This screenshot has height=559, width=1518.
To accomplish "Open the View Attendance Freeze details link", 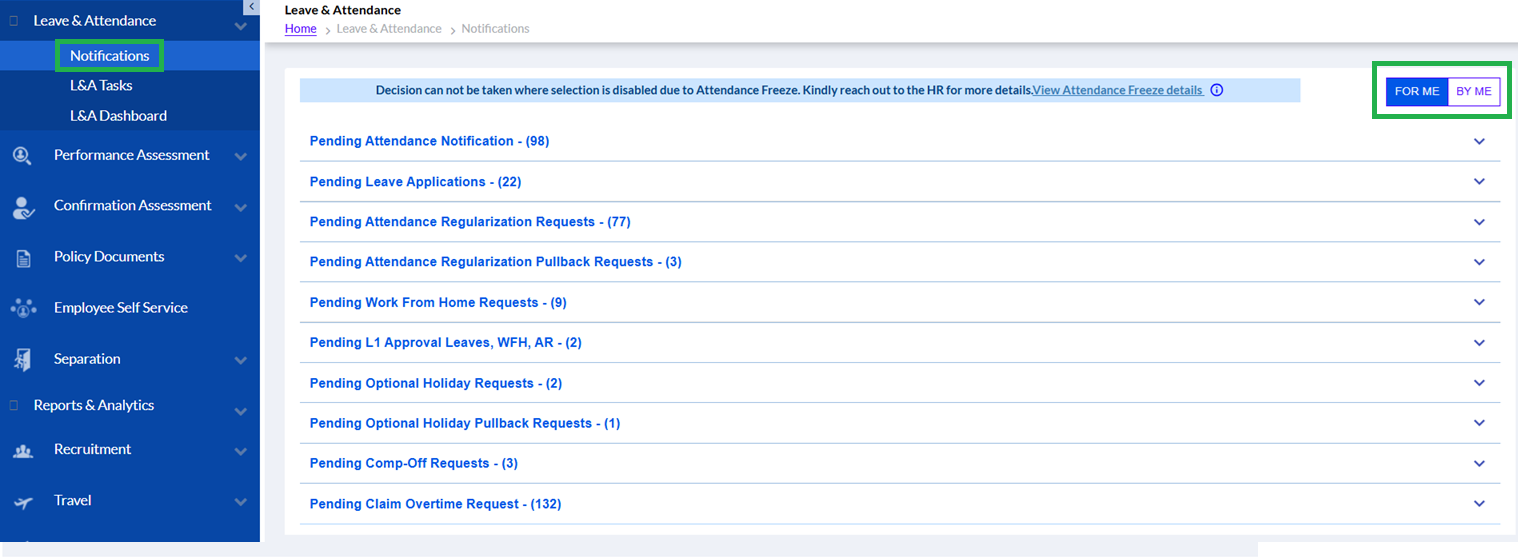I will (x=1117, y=90).
